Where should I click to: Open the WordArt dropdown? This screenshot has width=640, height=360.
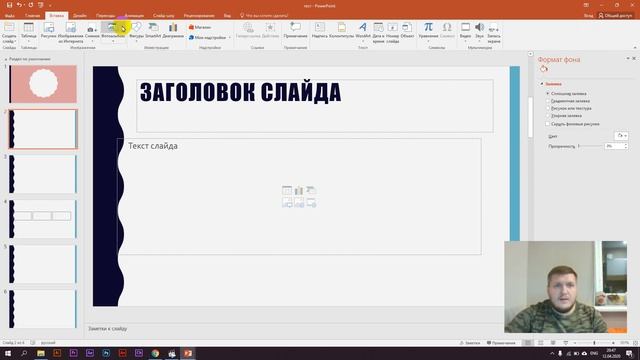[362, 32]
